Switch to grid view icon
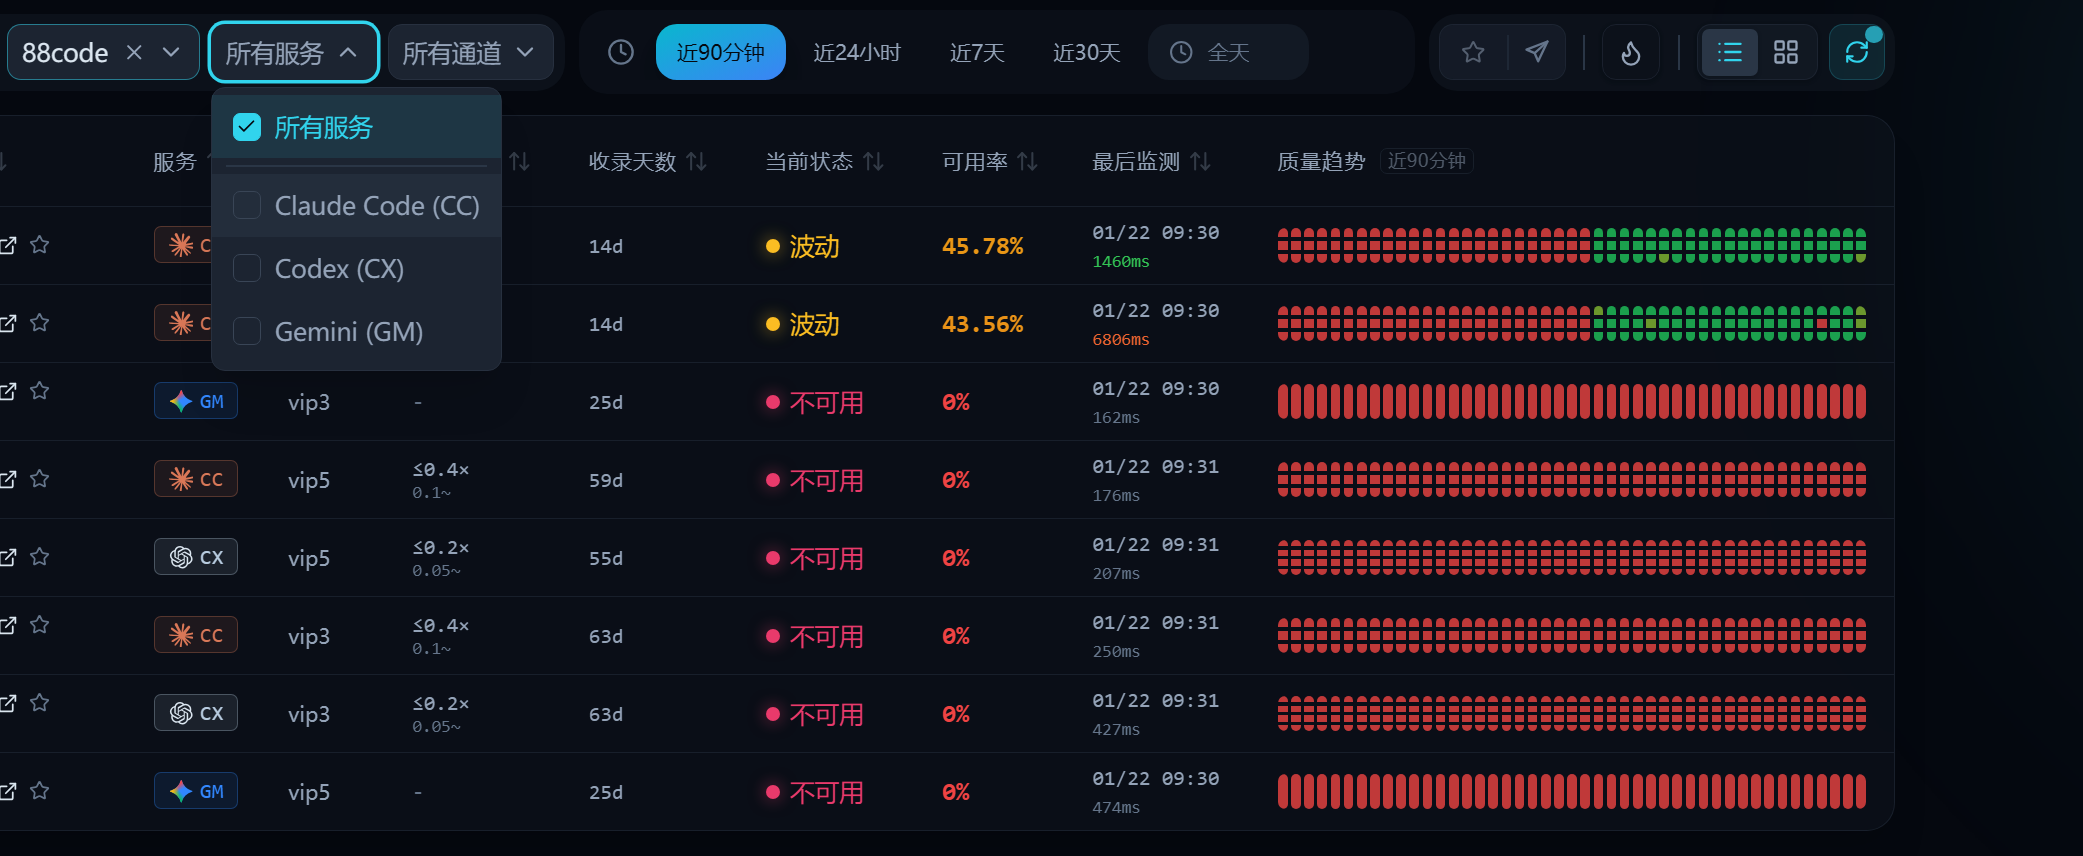2083x856 pixels. click(1786, 52)
